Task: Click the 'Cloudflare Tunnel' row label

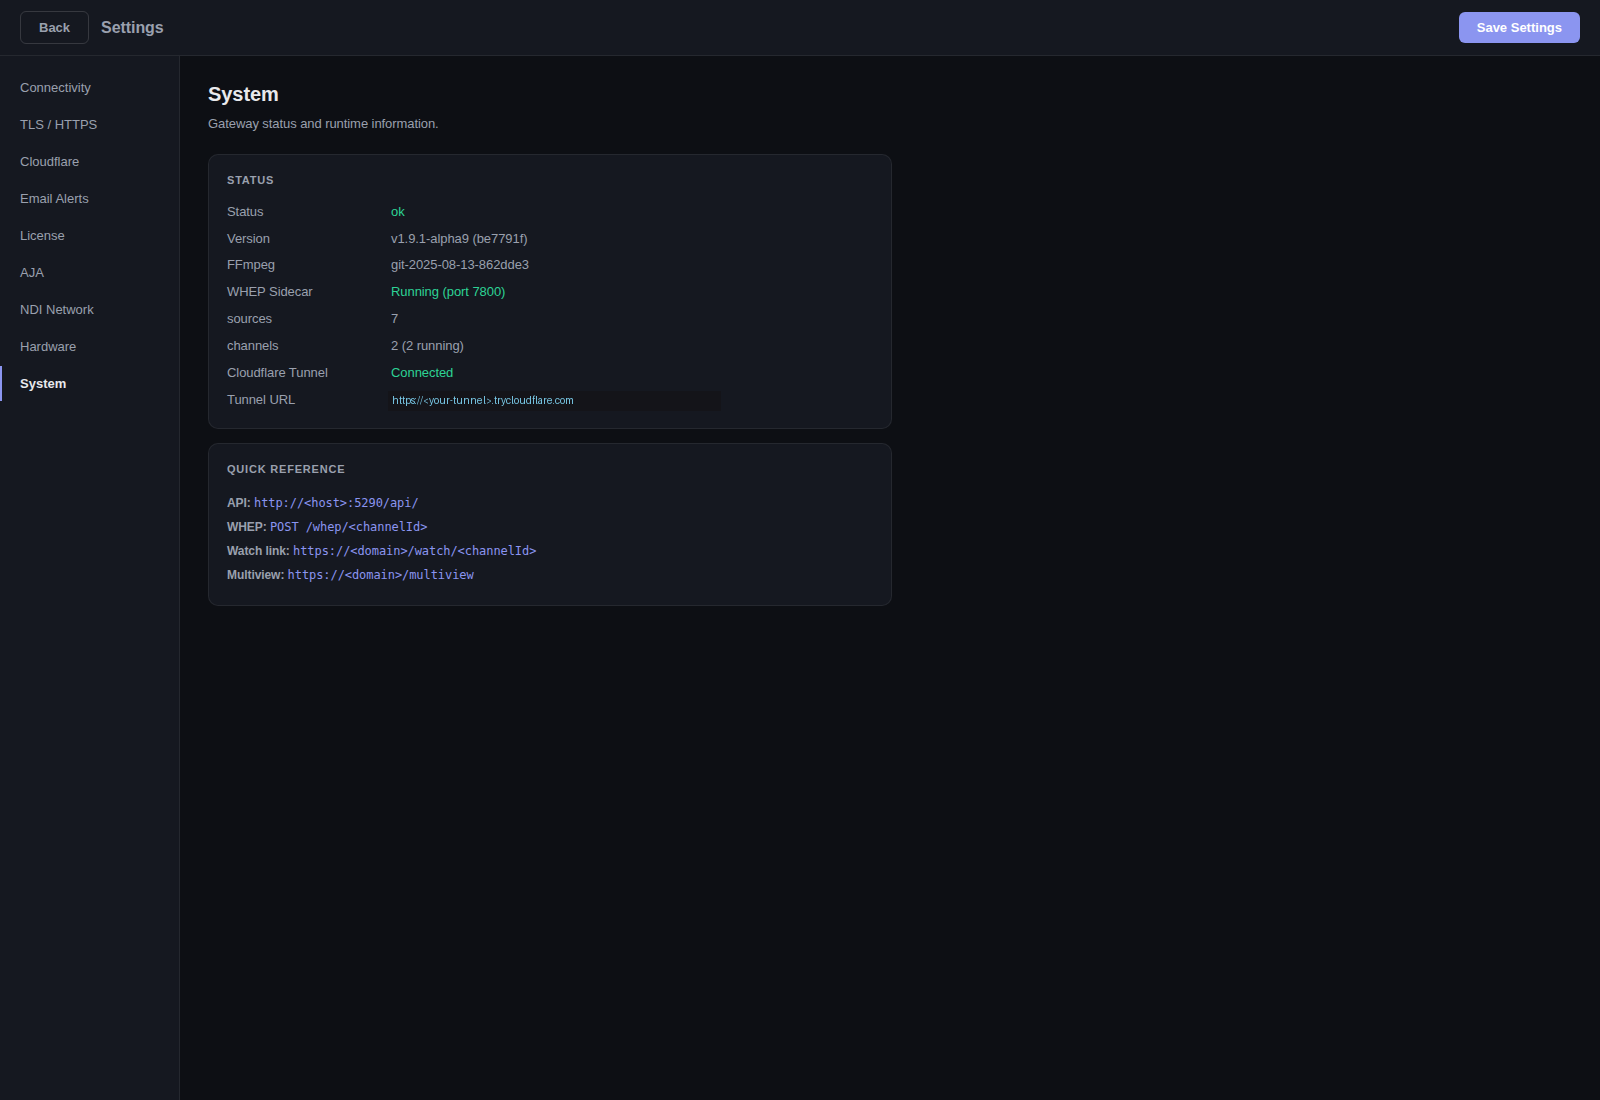Action: coord(277,373)
